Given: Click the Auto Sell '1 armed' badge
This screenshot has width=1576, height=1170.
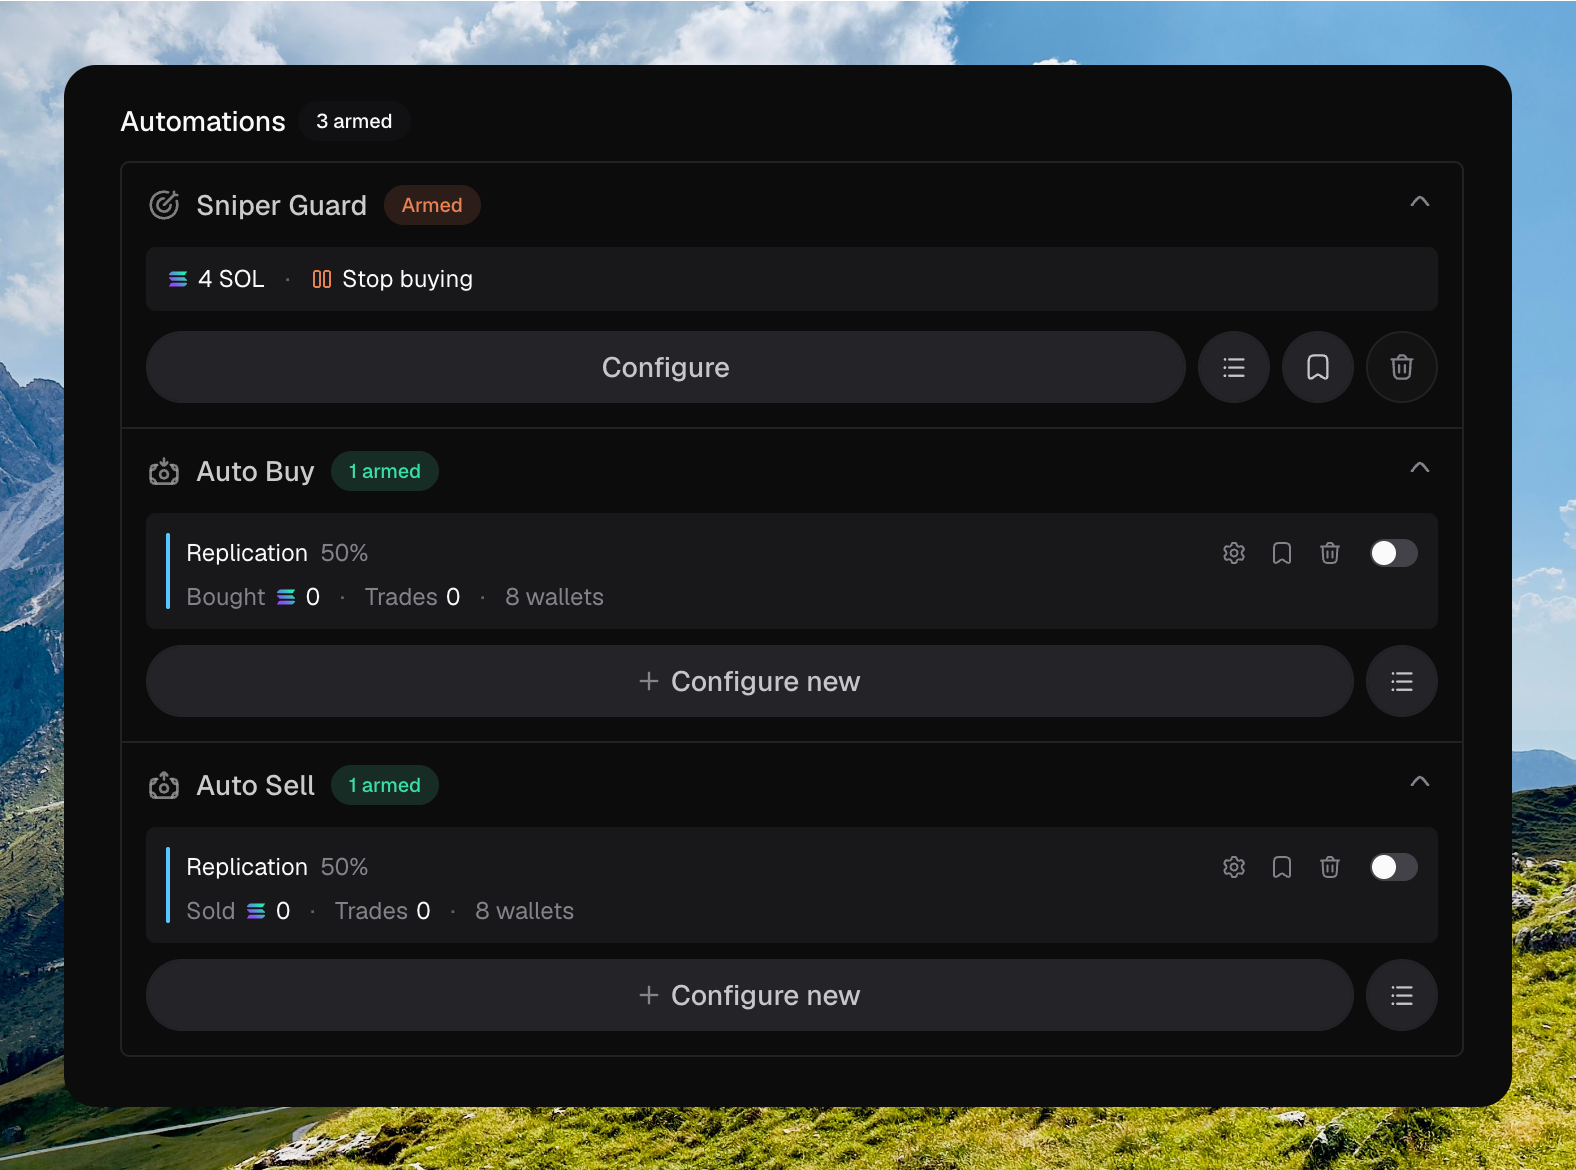Looking at the screenshot, I should point(384,785).
